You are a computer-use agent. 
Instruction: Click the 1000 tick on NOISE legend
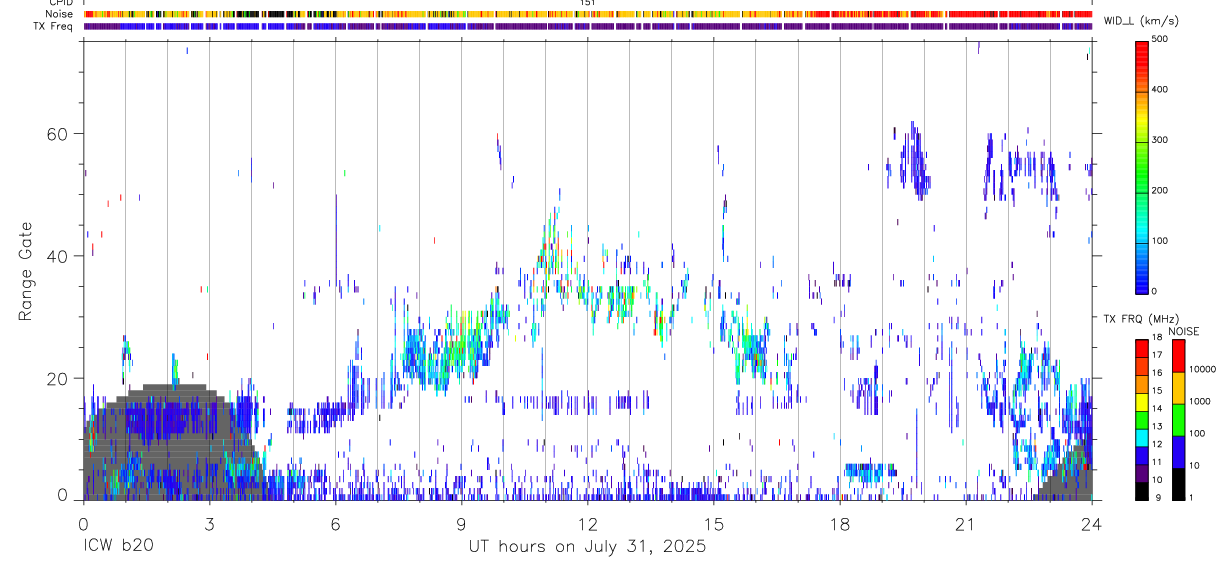coord(1200,401)
